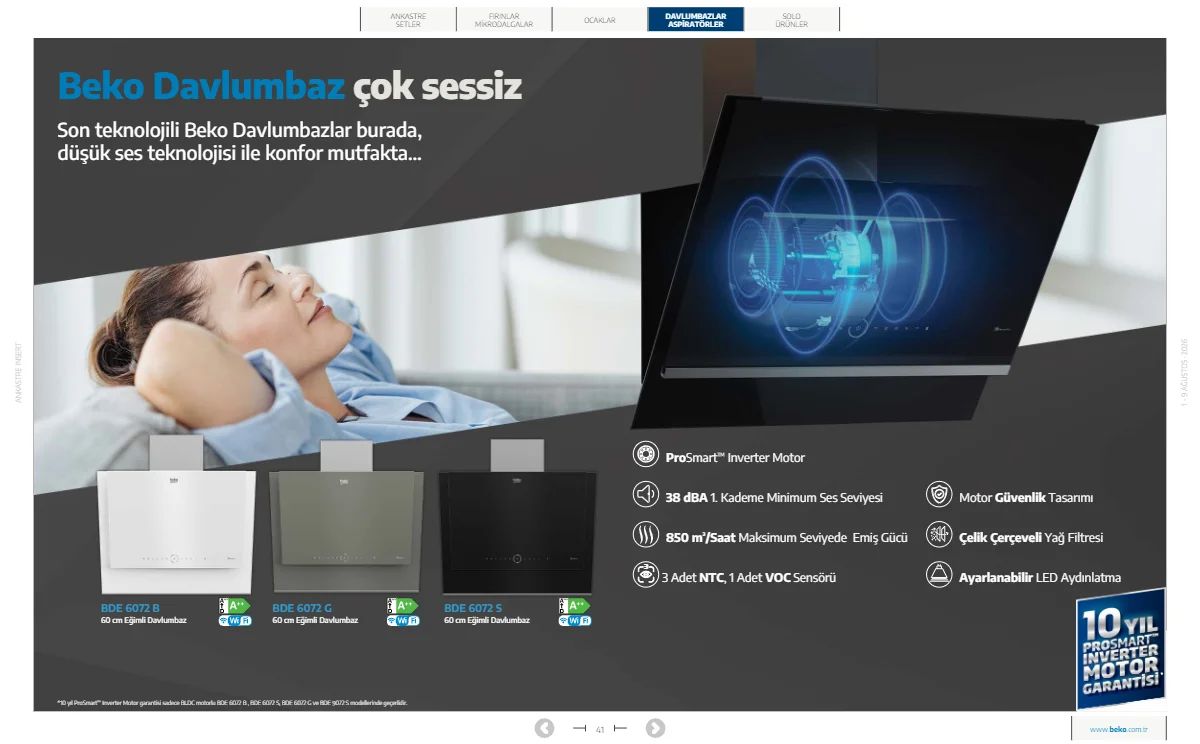Switch to Fırınlar Mikrodalgalar tab
This screenshot has height=744, width=1200.
[x=504, y=20]
